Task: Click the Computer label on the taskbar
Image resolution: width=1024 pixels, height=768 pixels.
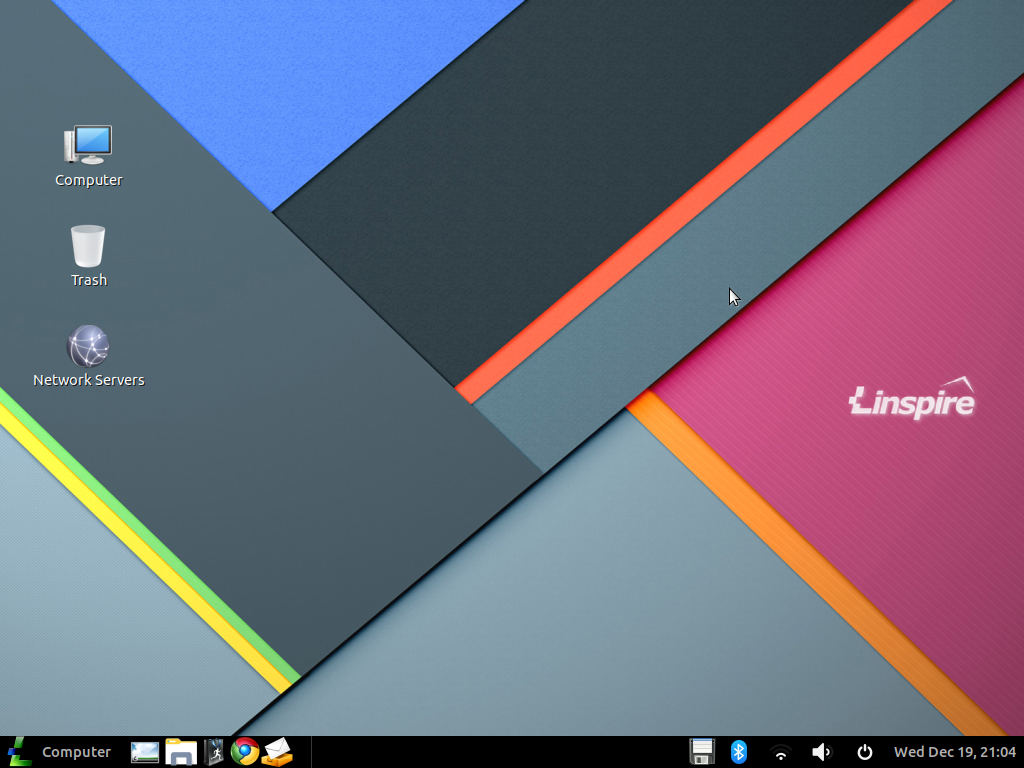Action: [x=76, y=751]
